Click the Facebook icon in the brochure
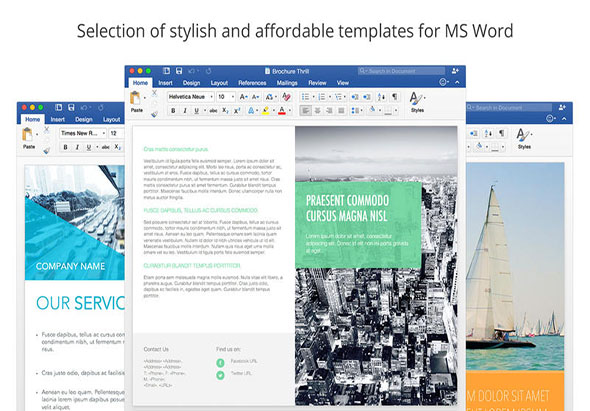The image size is (590, 411). click(220, 363)
